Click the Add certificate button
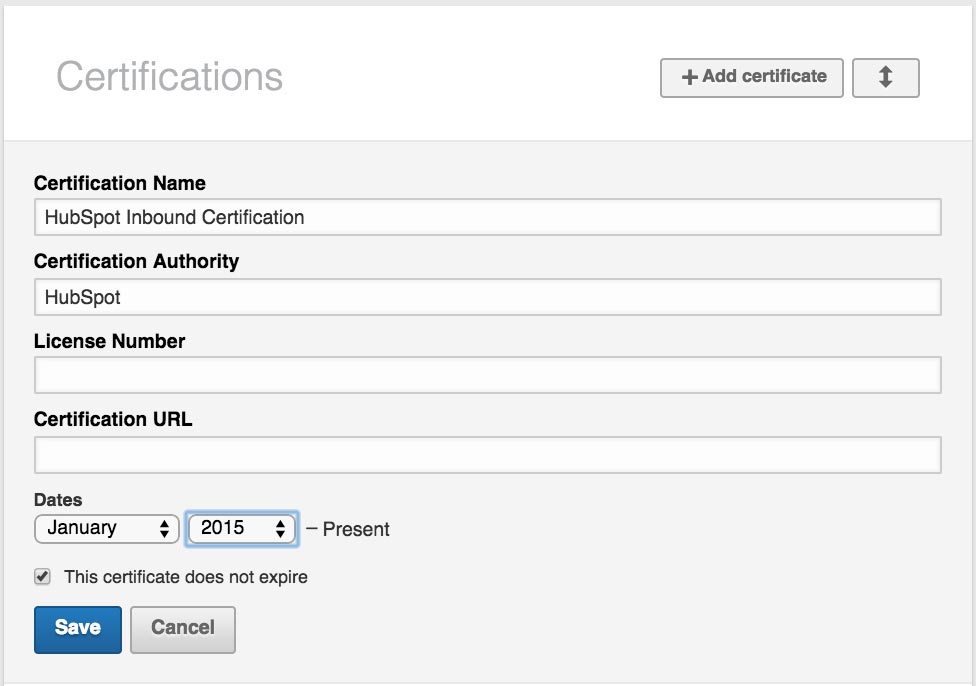Viewport: 976px width, 686px height. click(750, 77)
